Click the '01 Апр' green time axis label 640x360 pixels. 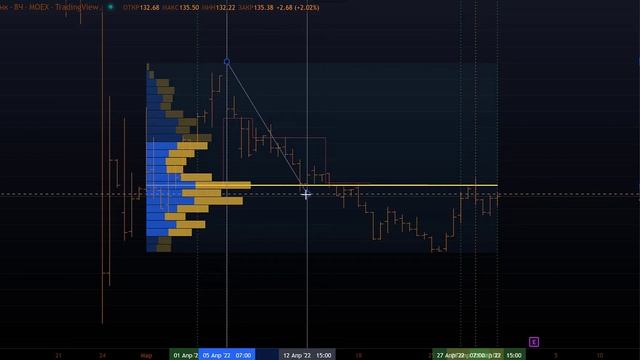click(x=184, y=355)
